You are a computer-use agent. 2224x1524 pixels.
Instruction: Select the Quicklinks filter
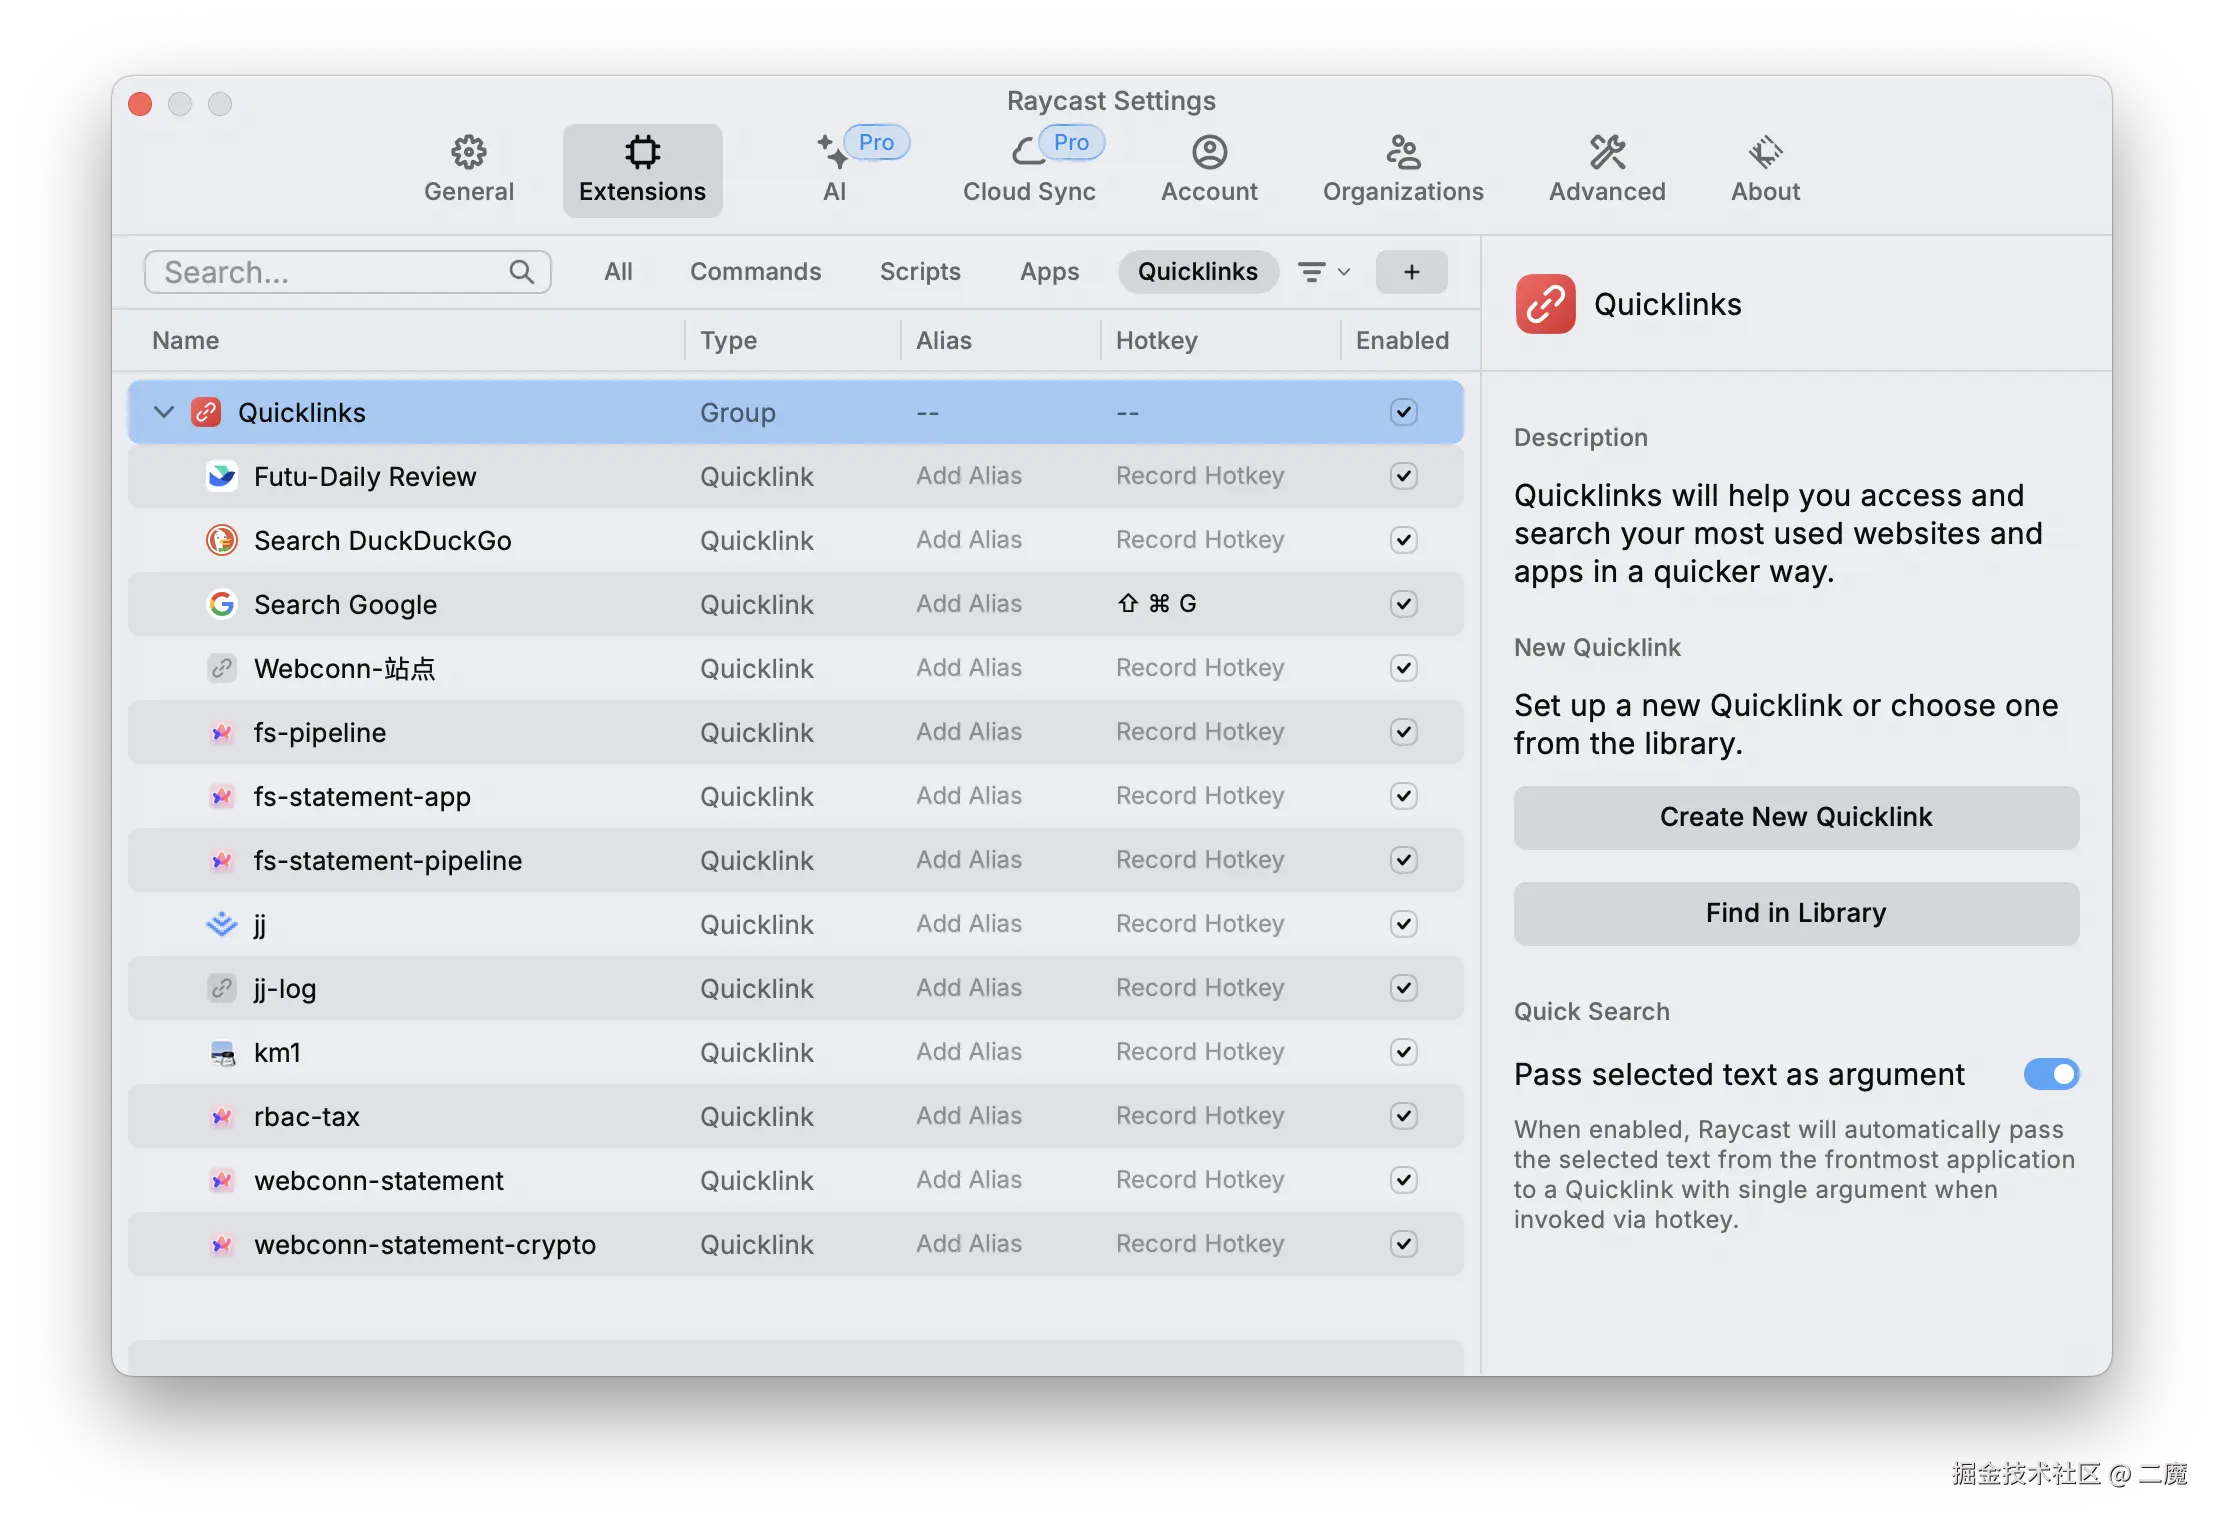pos(1198,272)
